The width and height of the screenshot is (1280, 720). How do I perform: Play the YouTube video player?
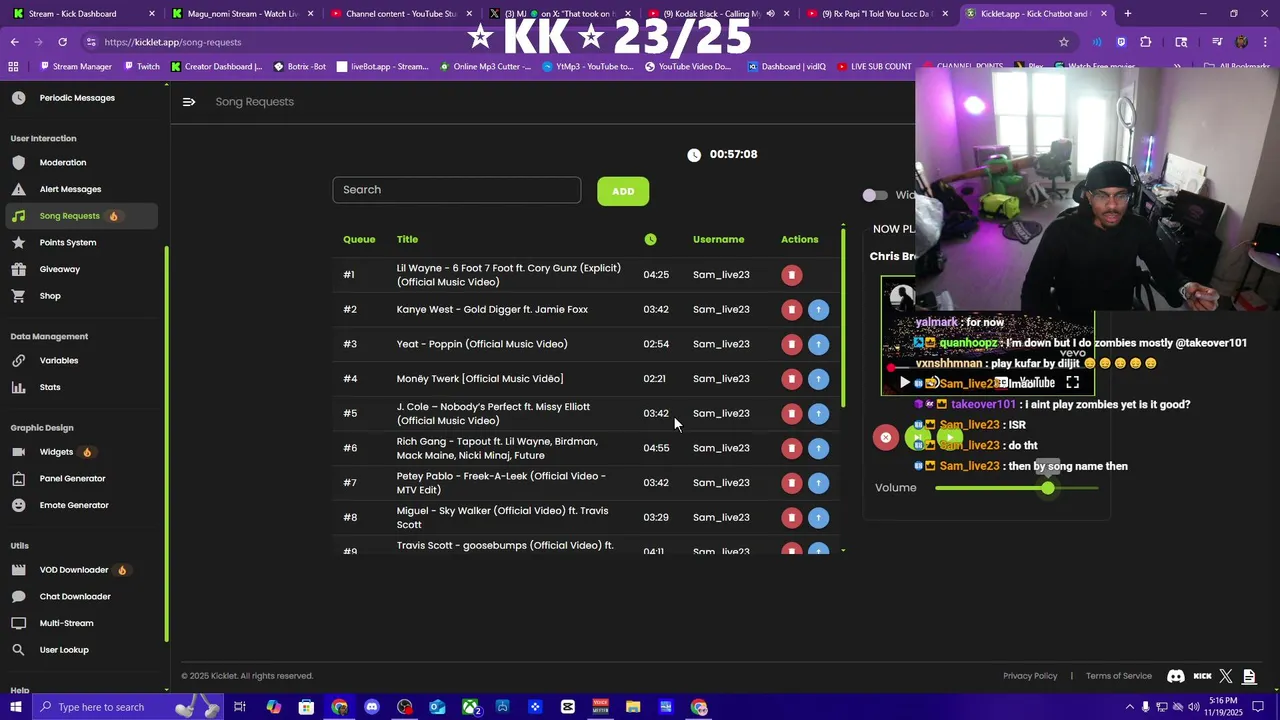tap(905, 382)
